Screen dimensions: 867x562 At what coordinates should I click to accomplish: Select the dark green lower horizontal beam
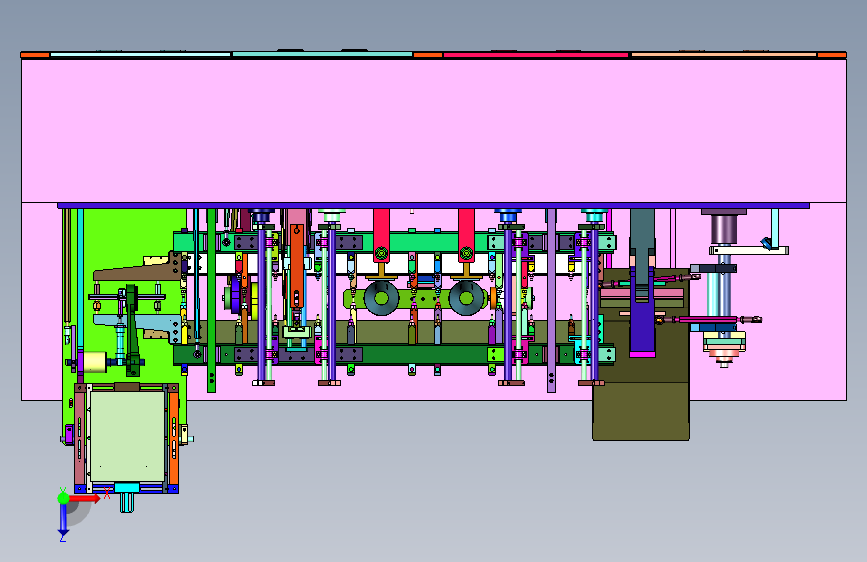pos(393,355)
